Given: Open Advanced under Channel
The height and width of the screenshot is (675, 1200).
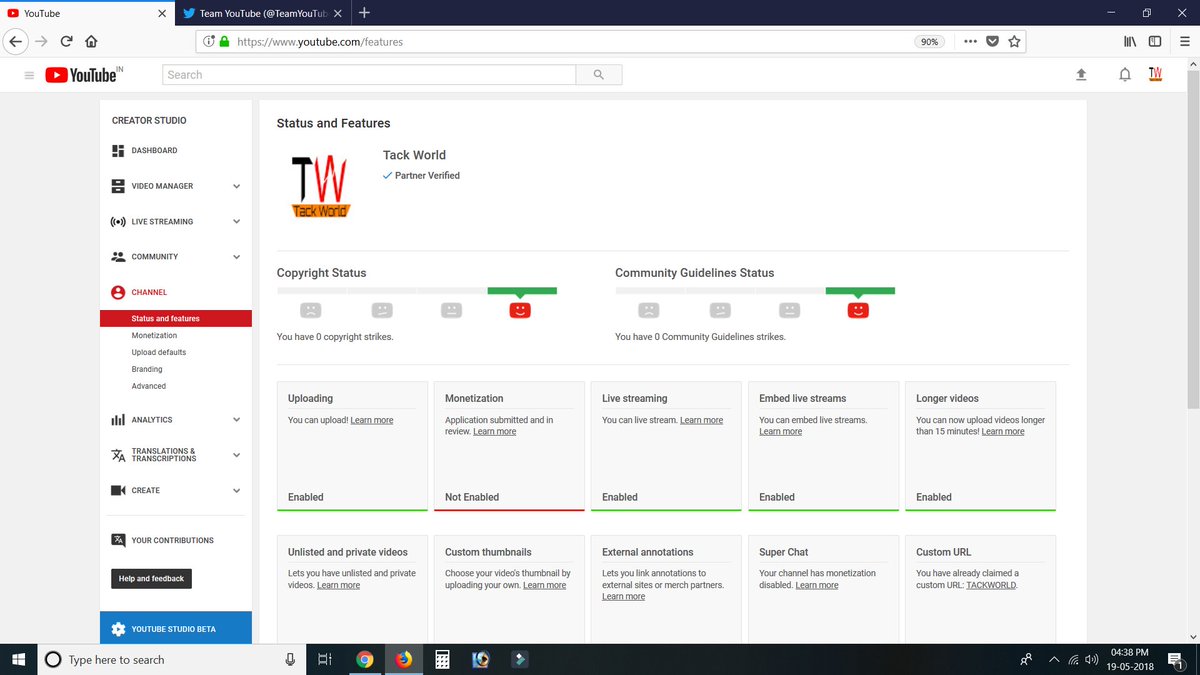Looking at the screenshot, I should 149,386.
